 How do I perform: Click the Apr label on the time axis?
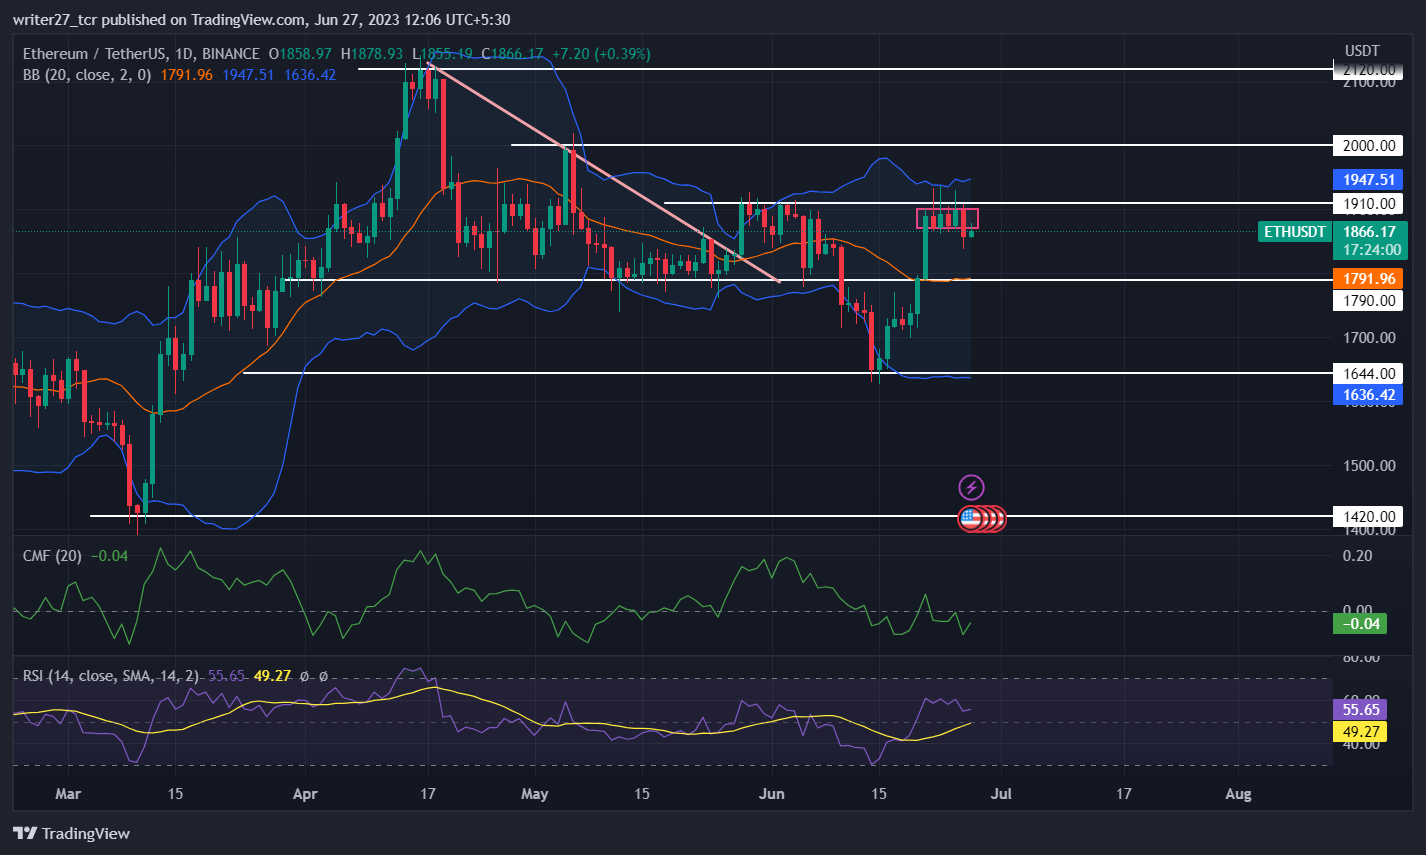pyautogui.click(x=306, y=794)
